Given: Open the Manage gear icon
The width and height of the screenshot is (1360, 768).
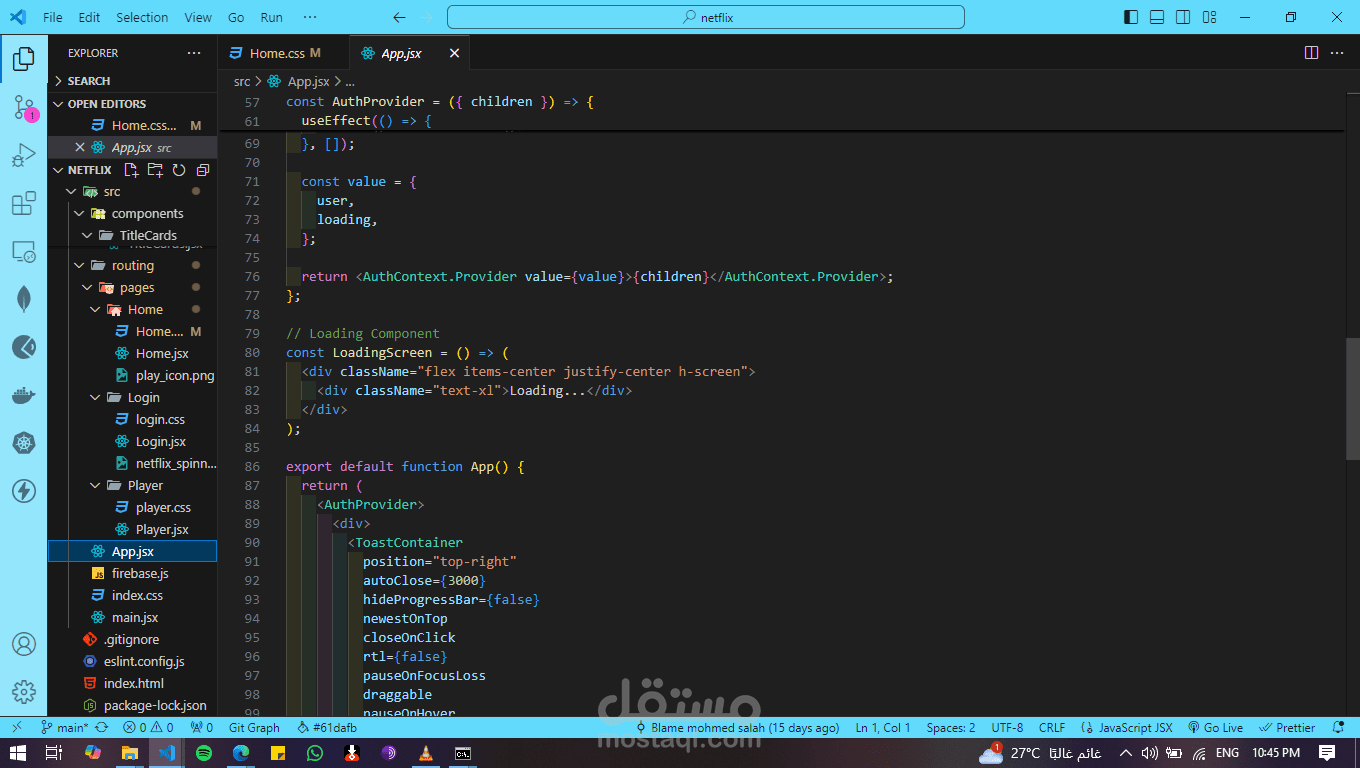Looking at the screenshot, I should pyautogui.click(x=24, y=692).
